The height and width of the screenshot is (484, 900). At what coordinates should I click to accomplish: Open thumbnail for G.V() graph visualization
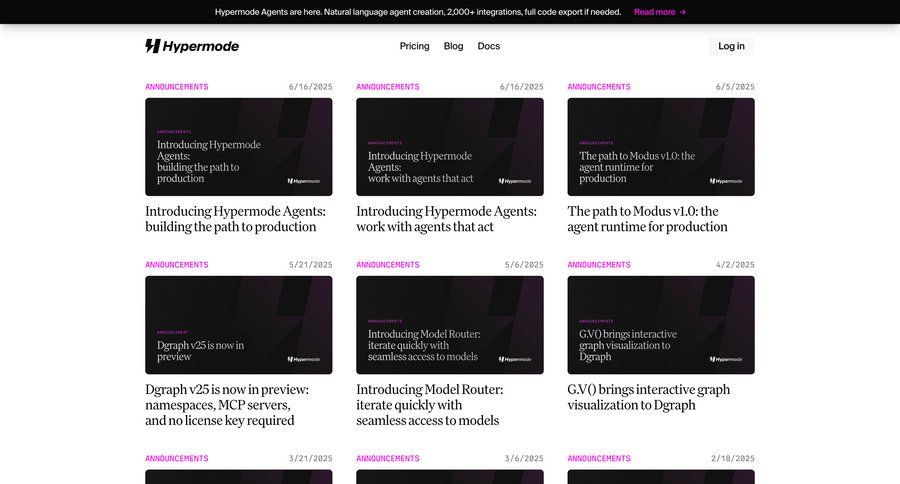click(x=661, y=325)
